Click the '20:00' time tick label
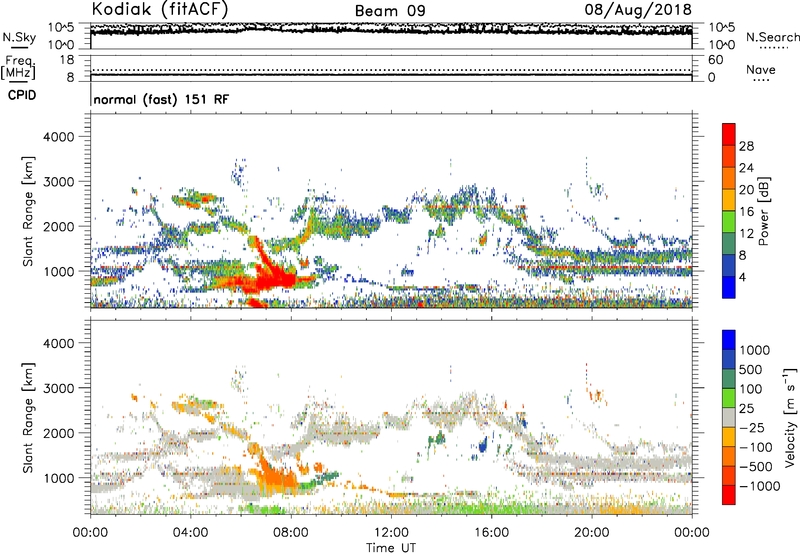 591,533
